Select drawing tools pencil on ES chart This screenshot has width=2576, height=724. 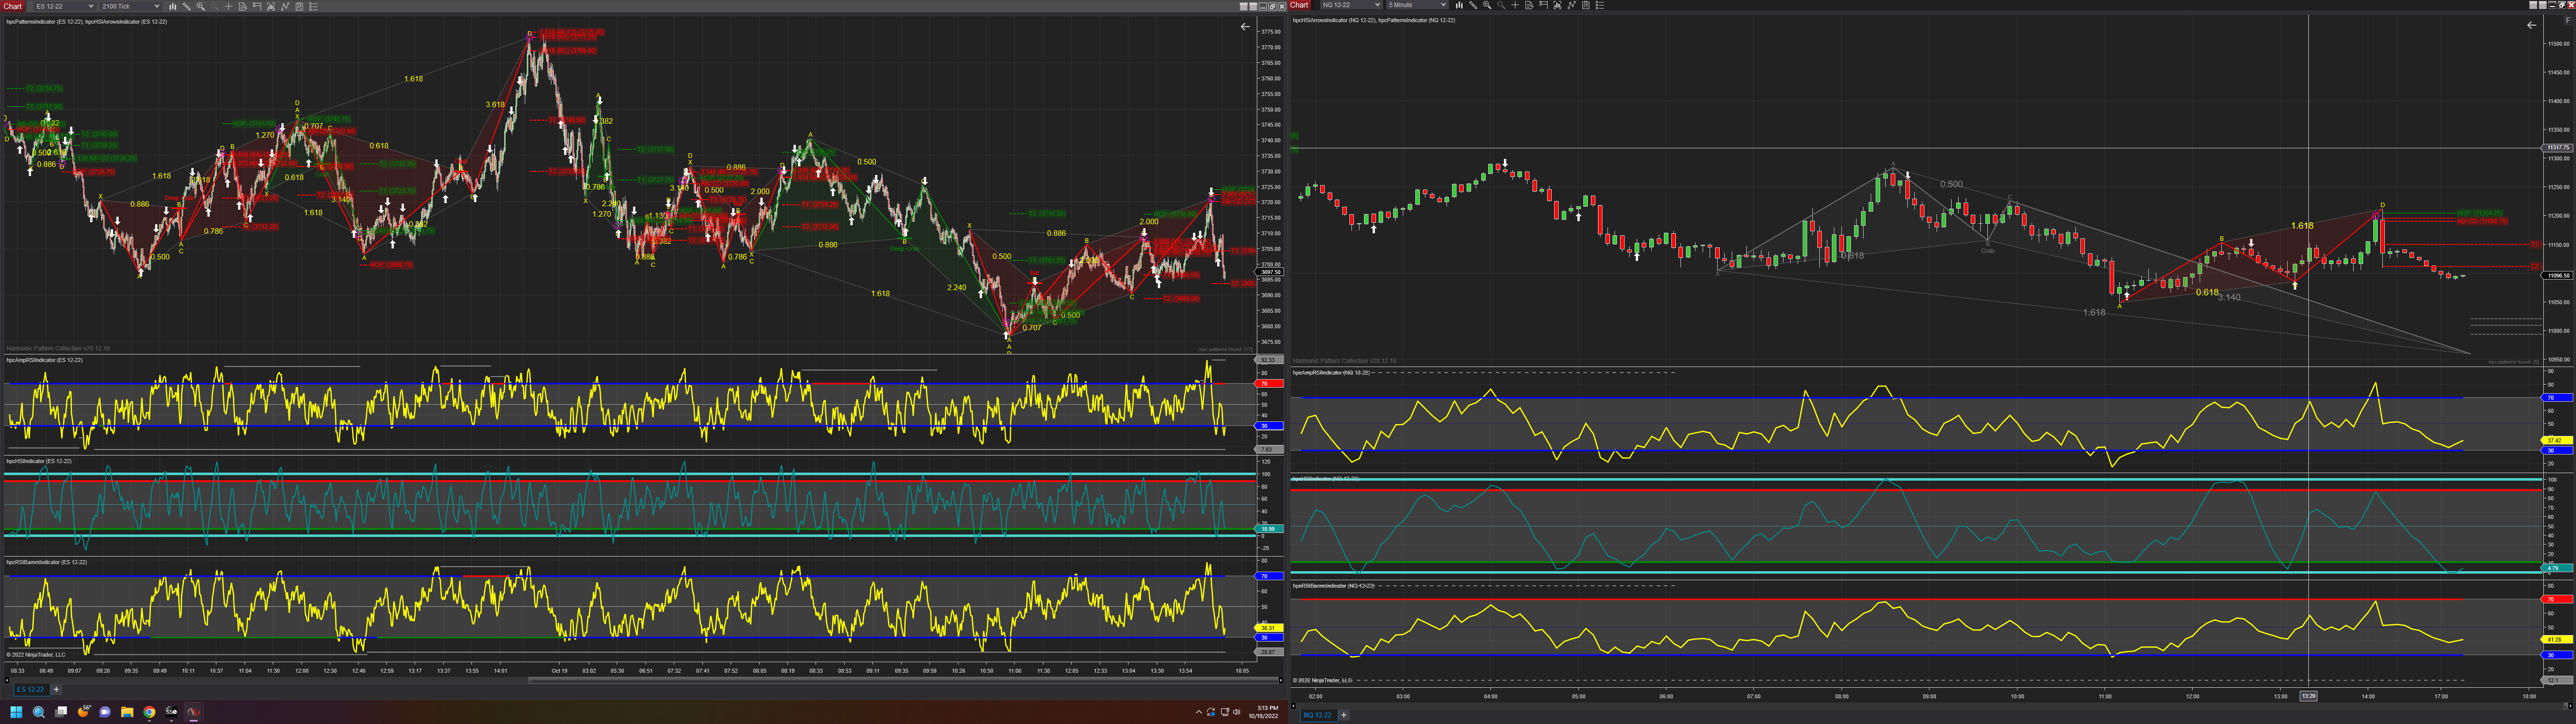[x=187, y=6]
